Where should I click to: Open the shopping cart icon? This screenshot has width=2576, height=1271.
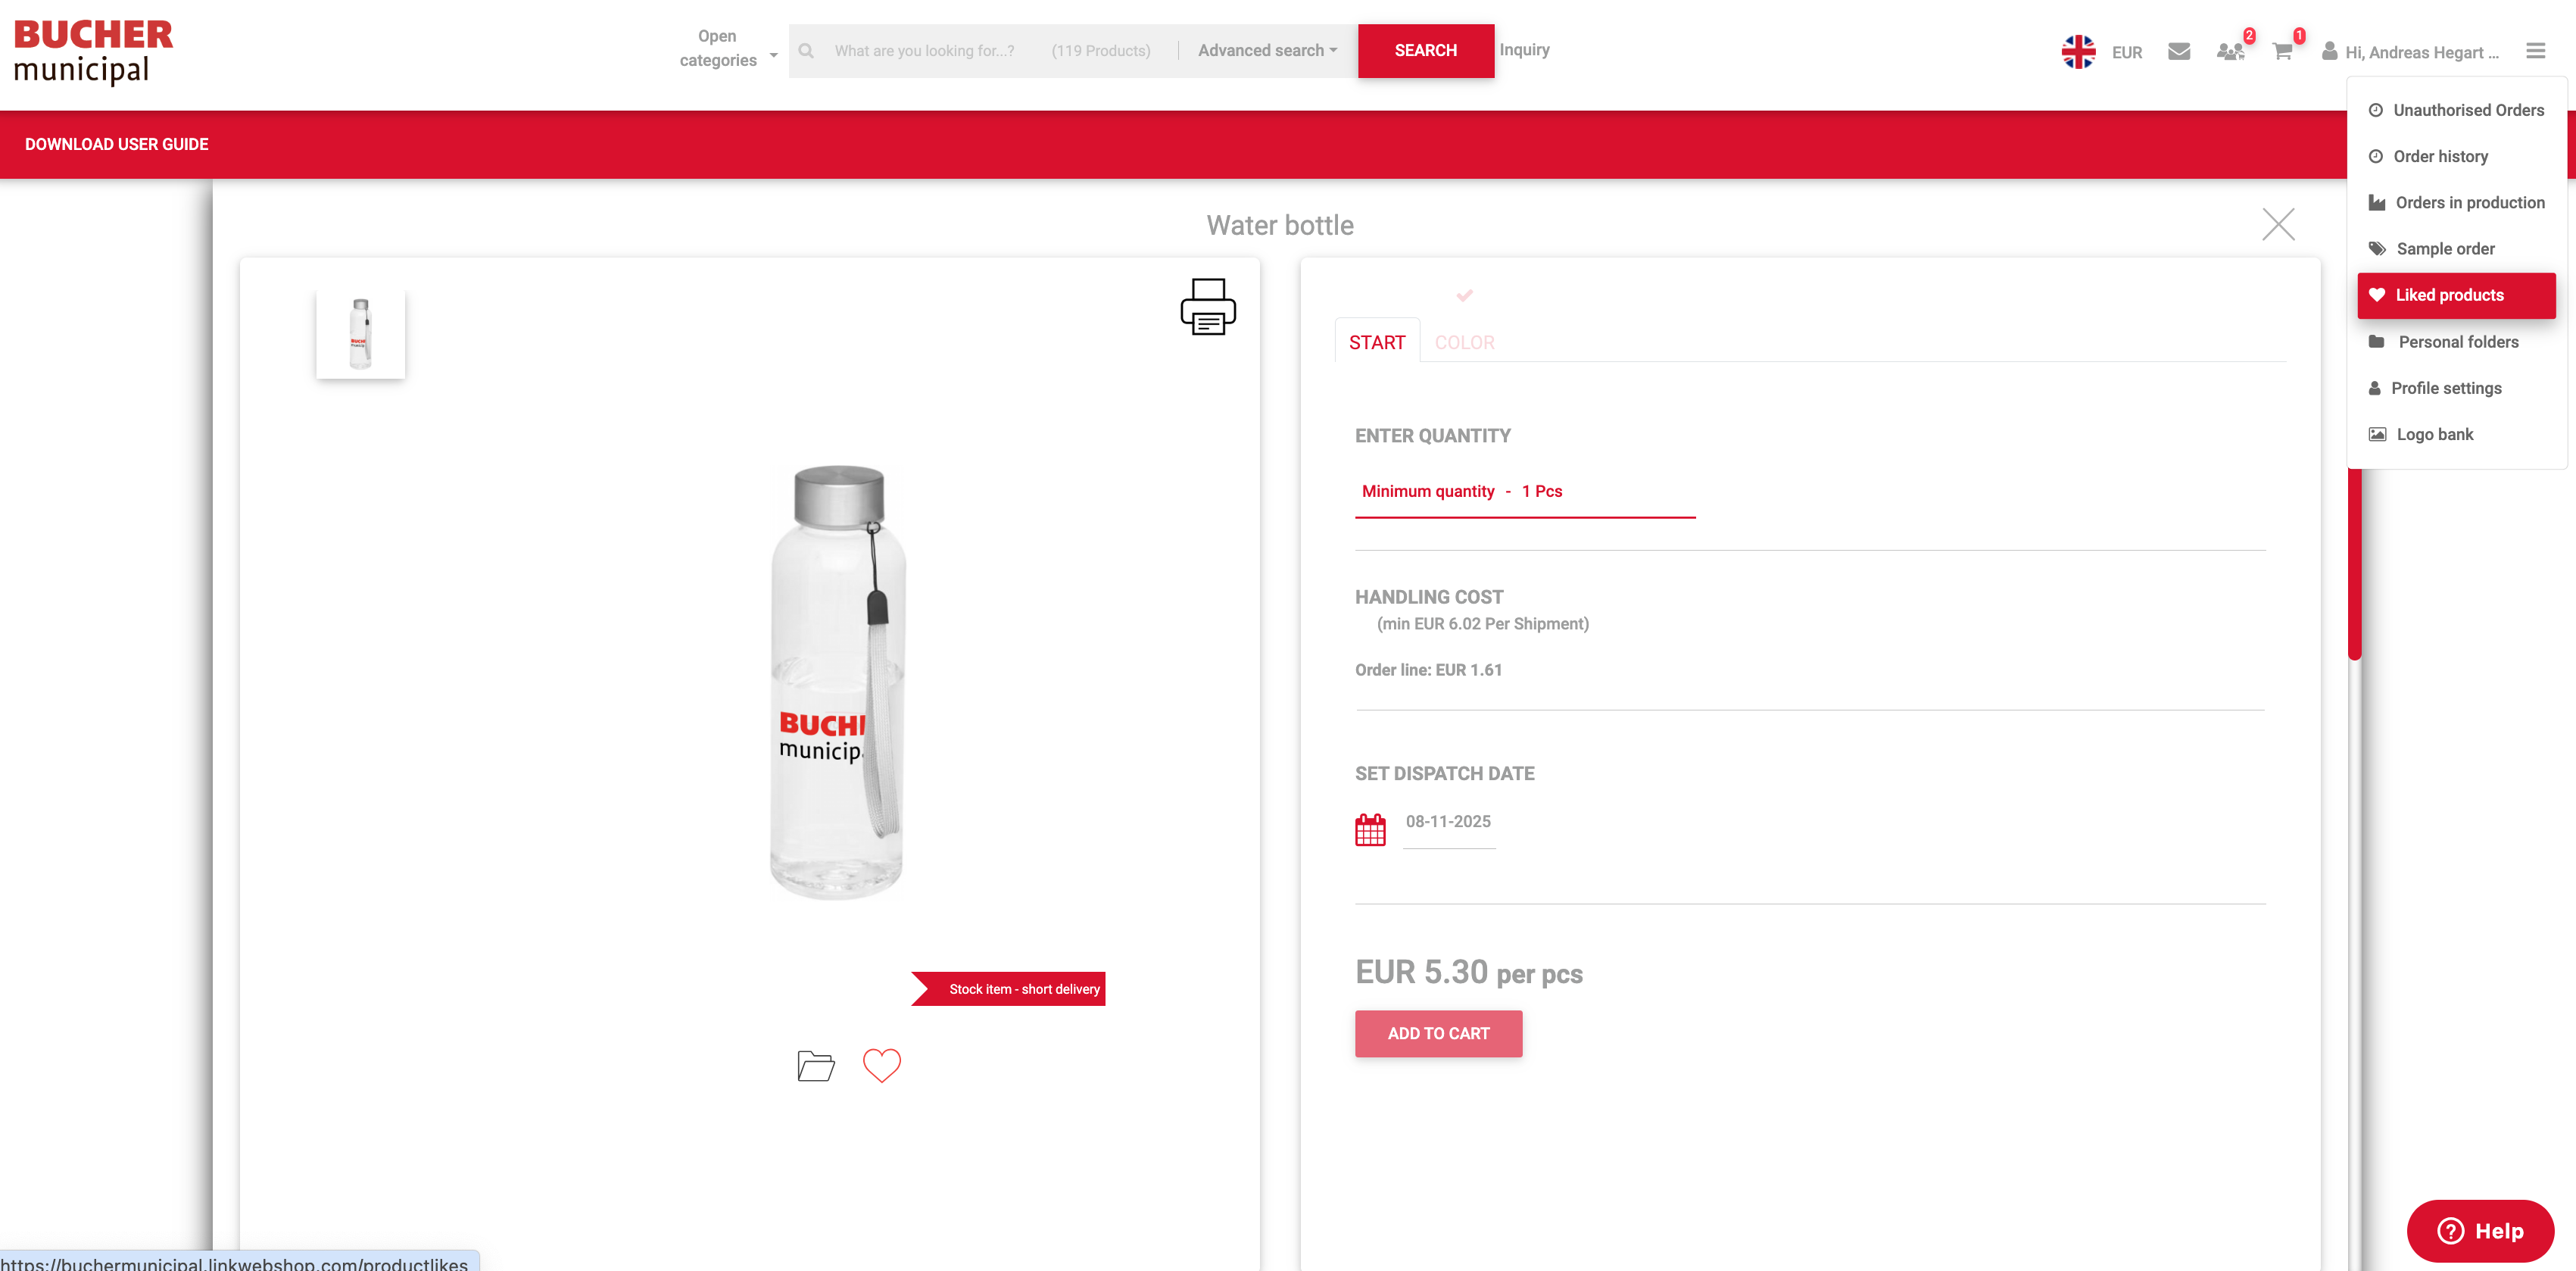[x=2281, y=52]
